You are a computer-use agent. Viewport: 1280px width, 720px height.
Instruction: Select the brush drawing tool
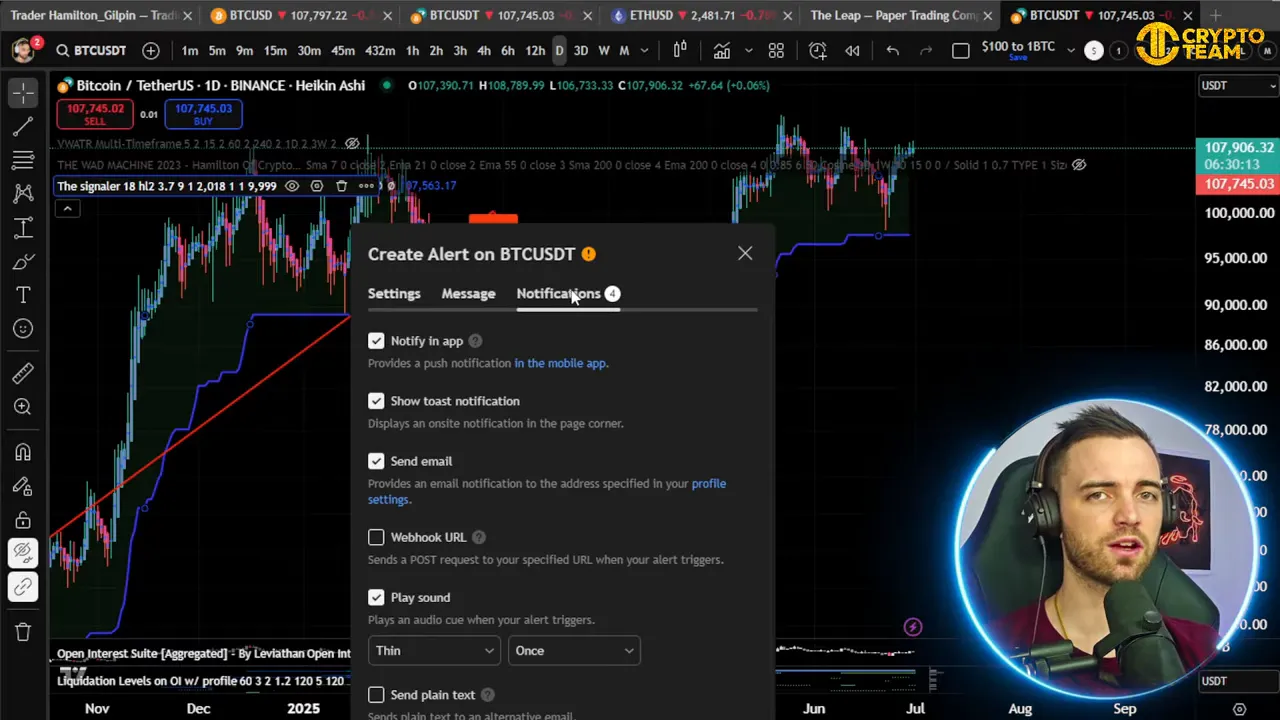[23, 262]
